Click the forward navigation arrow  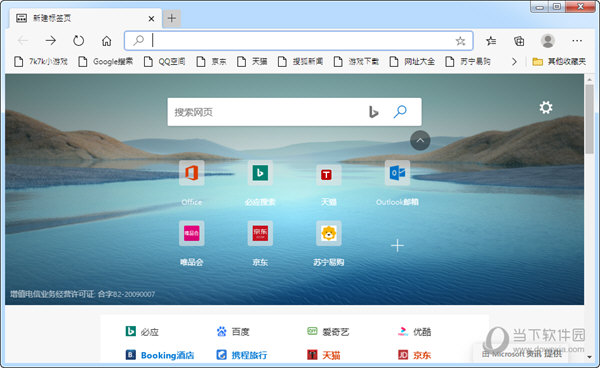[51, 41]
